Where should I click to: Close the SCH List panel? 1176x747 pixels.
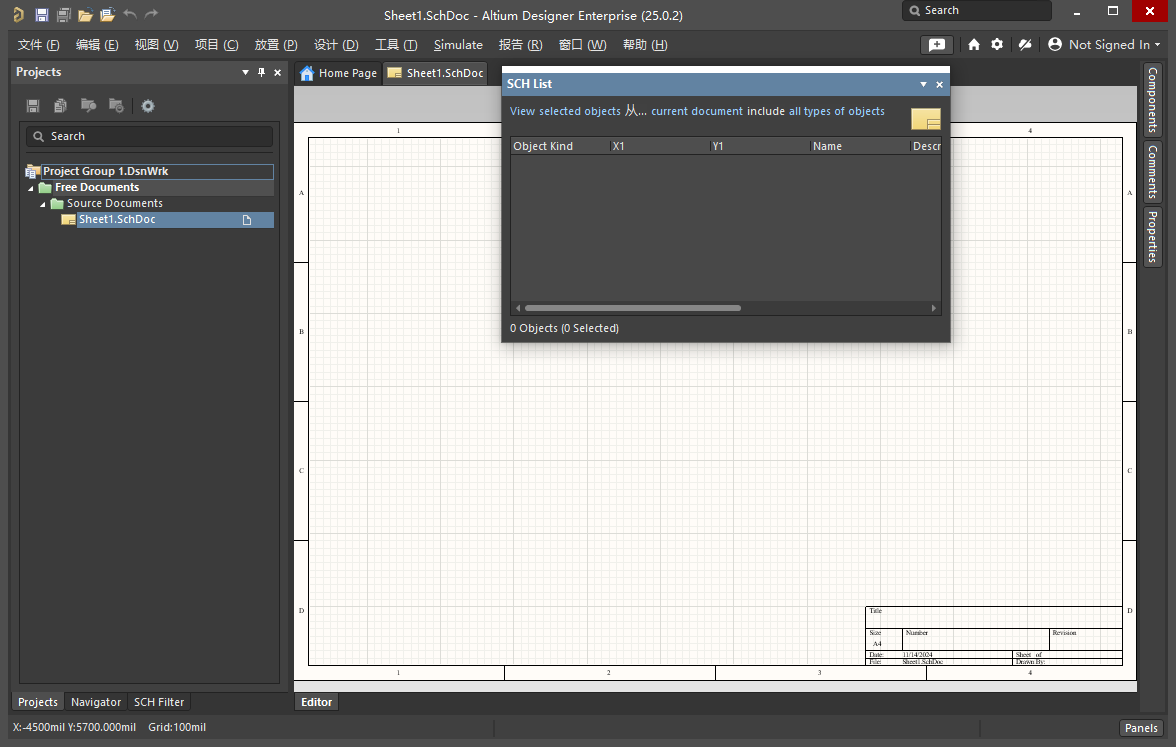939,84
